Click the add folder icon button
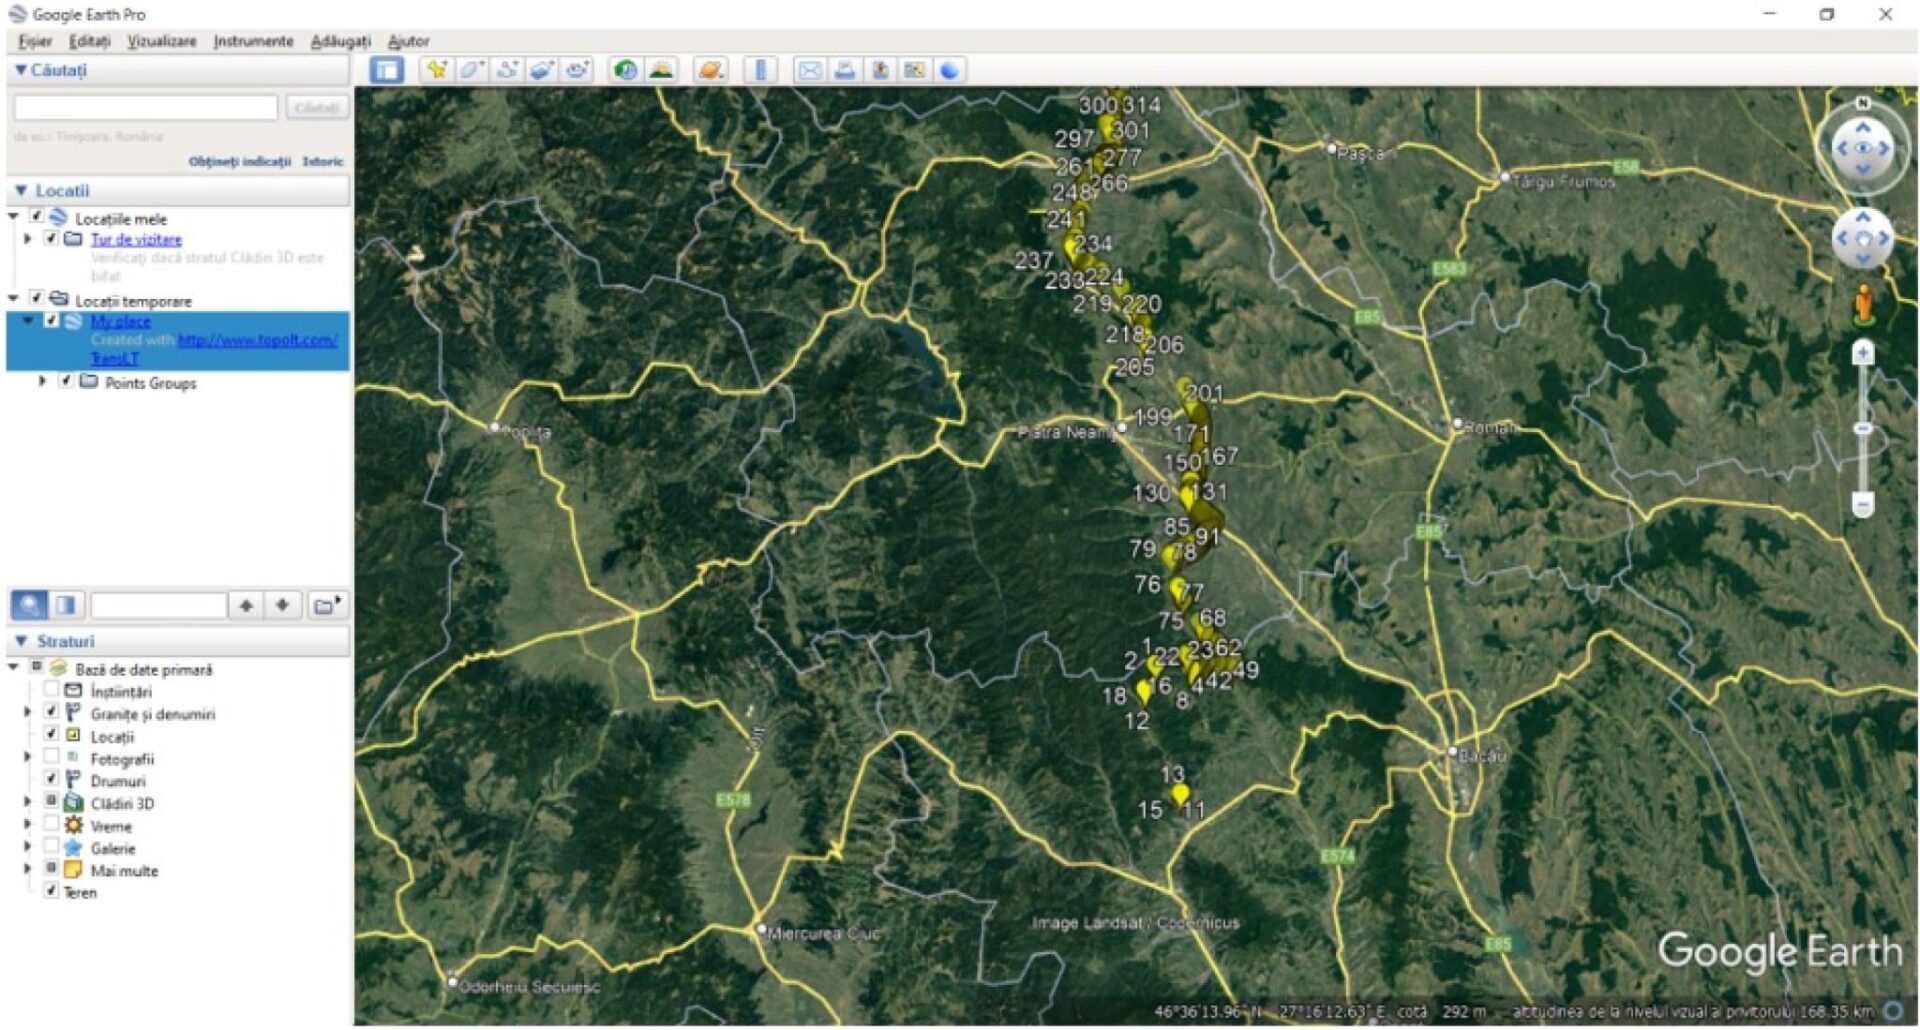The width and height of the screenshot is (1920, 1030). [326, 605]
